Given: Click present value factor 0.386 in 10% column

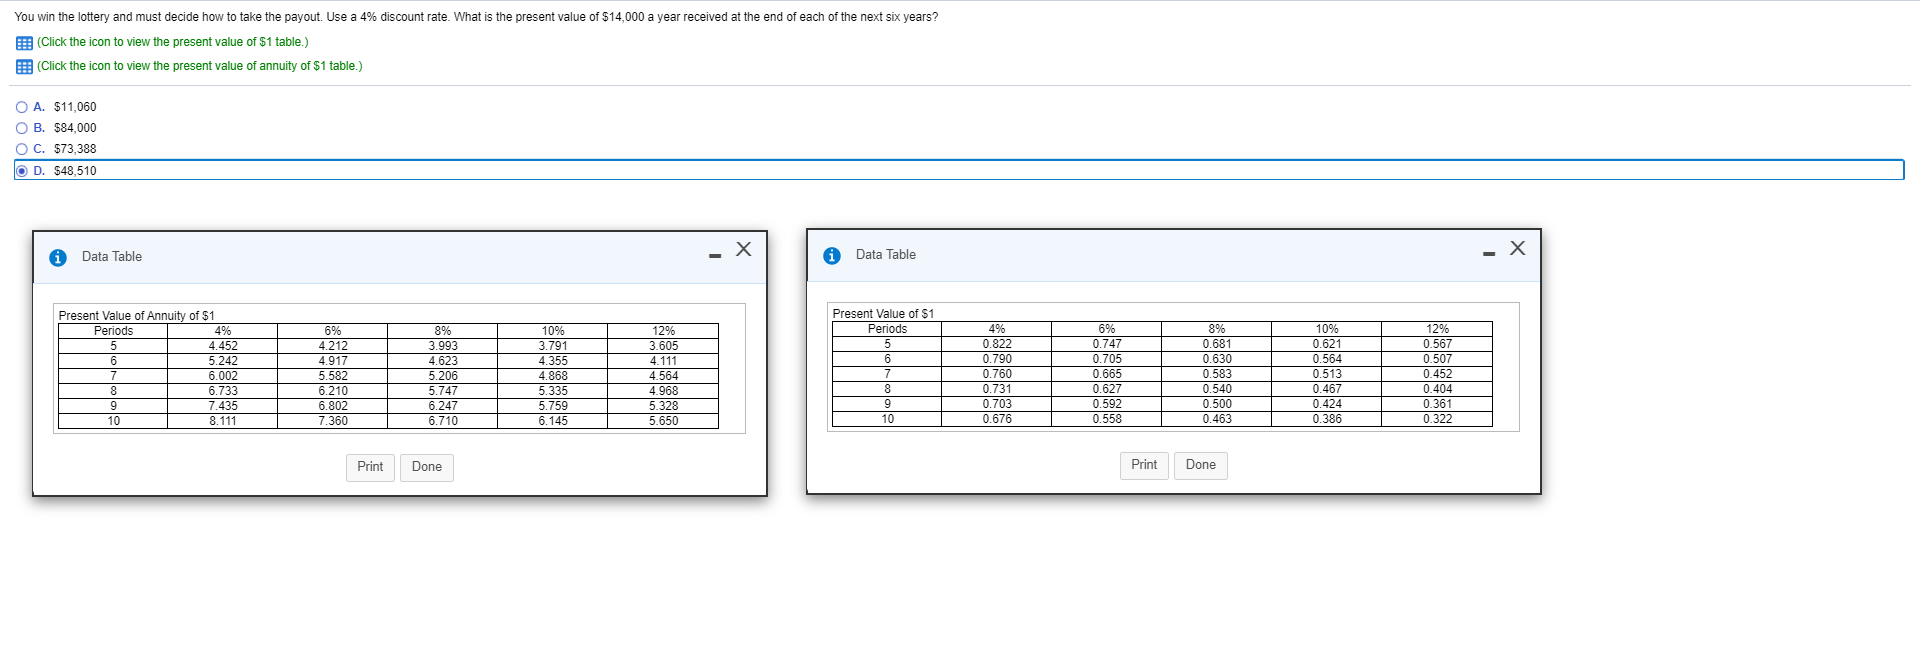Looking at the screenshot, I should coord(1327,419).
